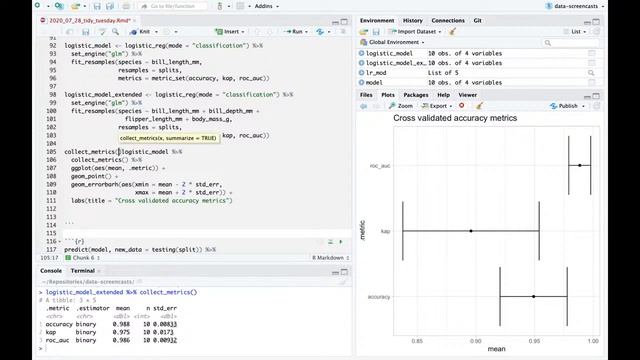The image size is (640, 360).
Task: Open the Knit options dropdown arrow
Action: pyautogui.click(x=156, y=32)
